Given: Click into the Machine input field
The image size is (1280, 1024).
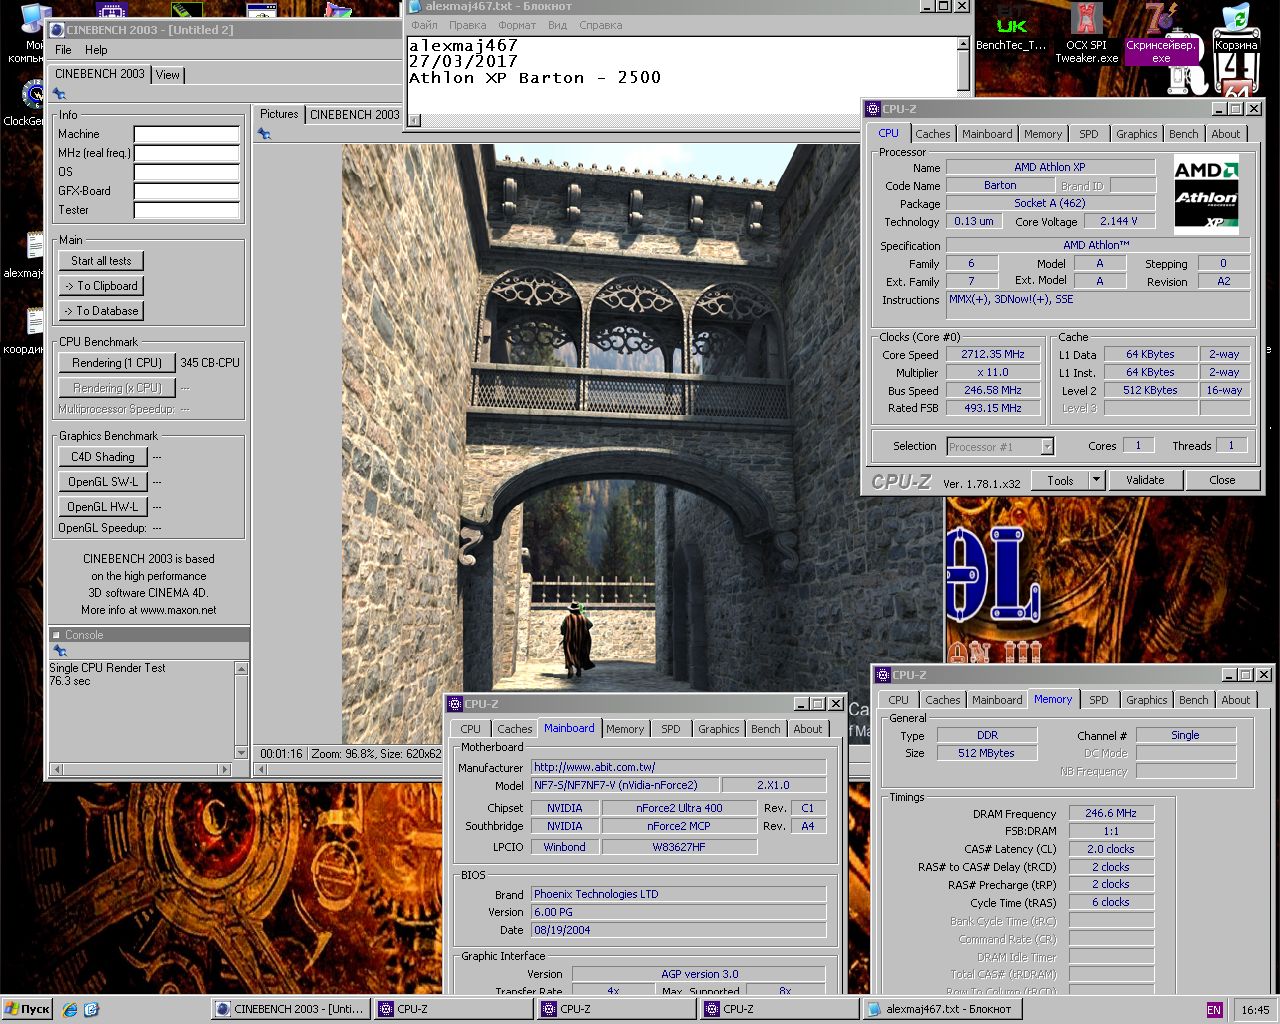Looking at the screenshot, I should 187,134.
